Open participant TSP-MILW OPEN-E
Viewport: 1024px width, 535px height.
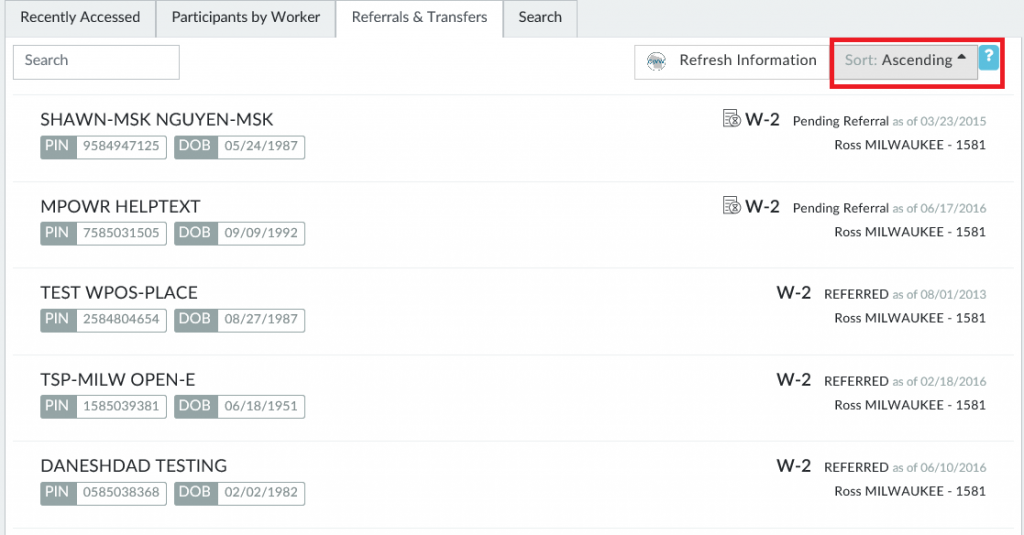coord(118,379)
